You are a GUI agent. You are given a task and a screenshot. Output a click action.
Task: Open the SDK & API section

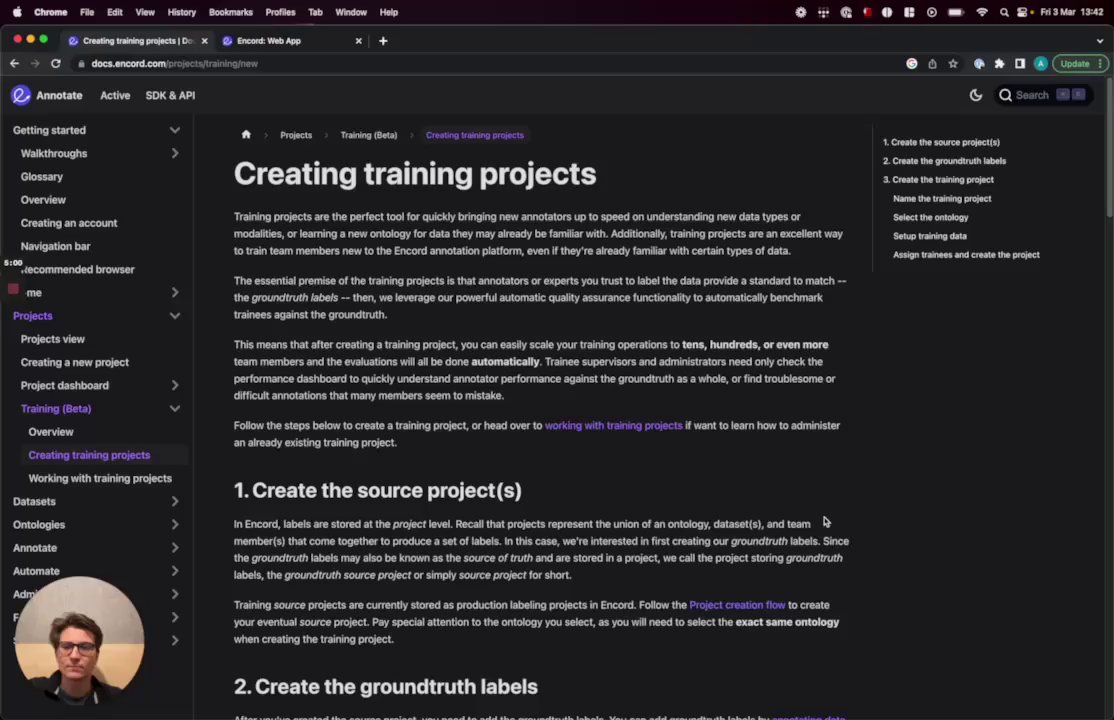[170, 95]
